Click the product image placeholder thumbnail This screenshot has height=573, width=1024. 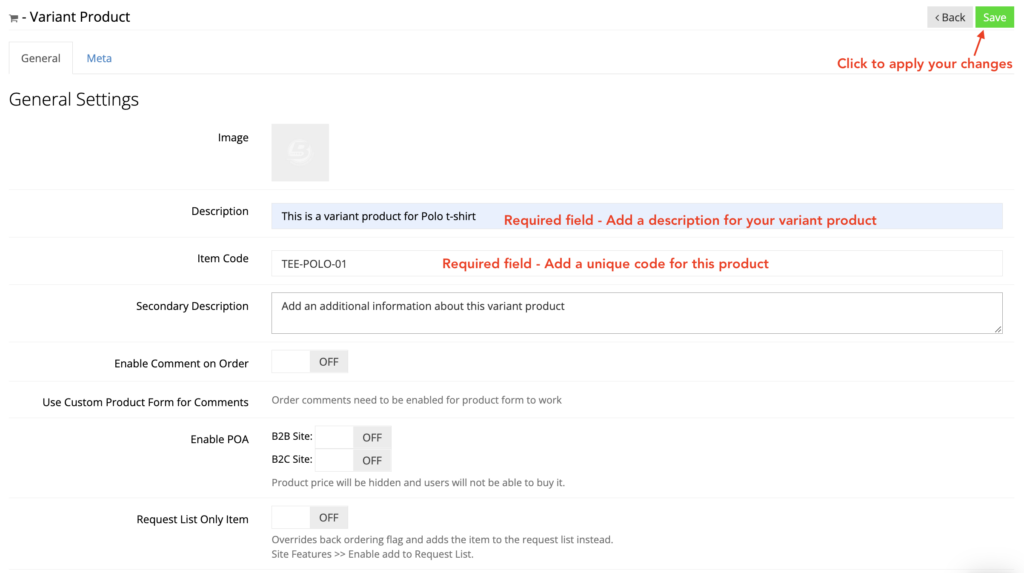(300, 152)
